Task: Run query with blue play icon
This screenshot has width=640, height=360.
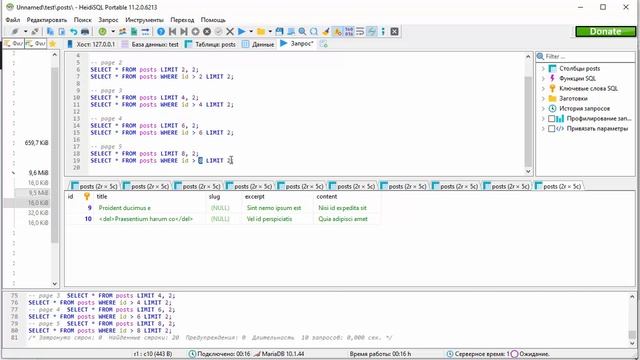Action: pos(242,31)
